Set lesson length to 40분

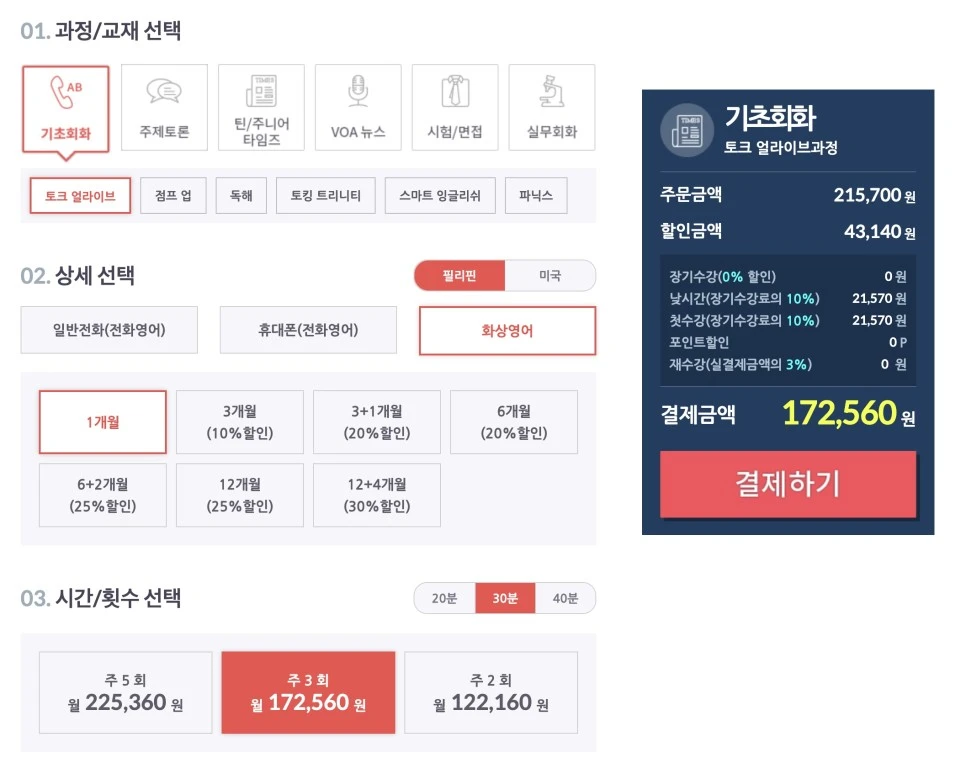pos(566,598)
